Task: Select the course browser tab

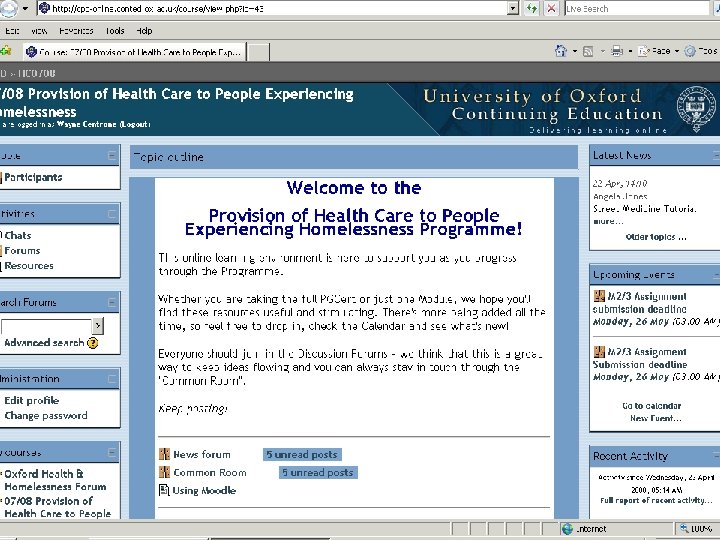Action: 135,52
